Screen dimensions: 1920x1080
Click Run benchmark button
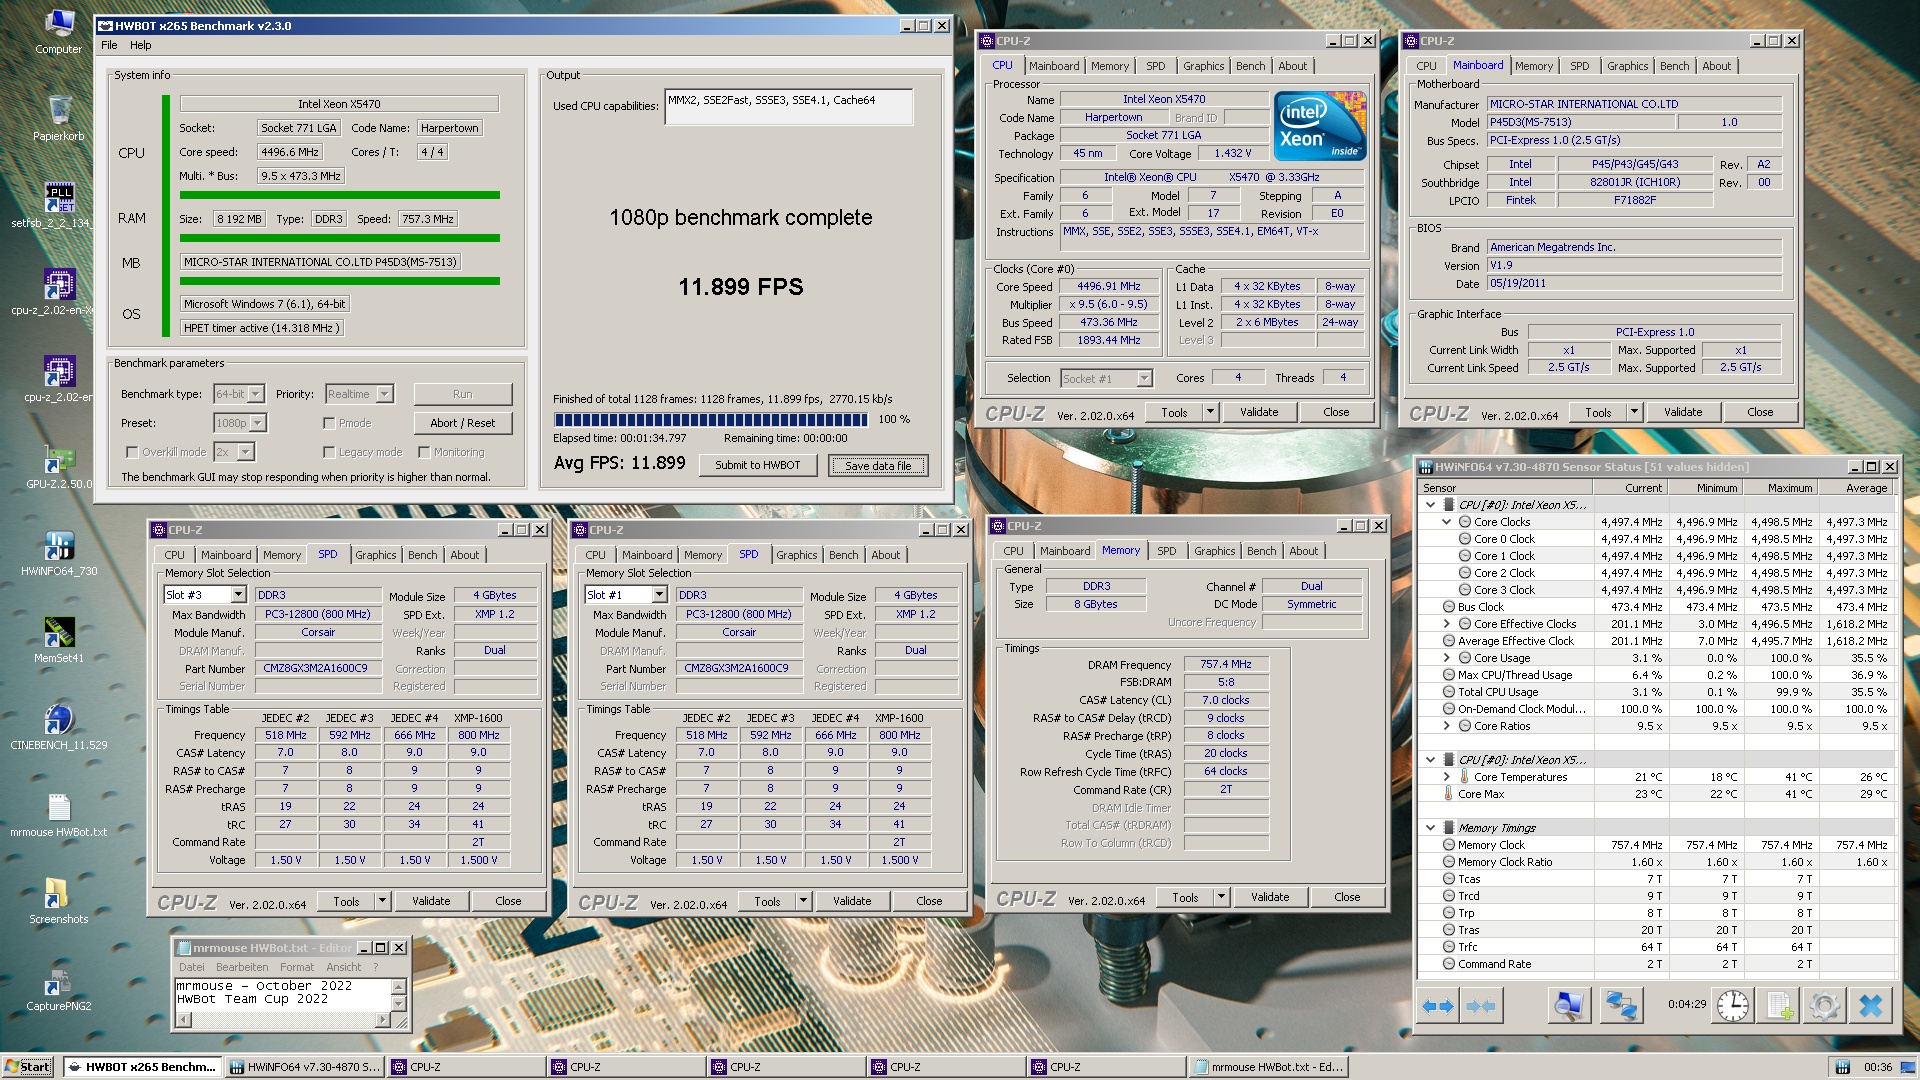462,394
